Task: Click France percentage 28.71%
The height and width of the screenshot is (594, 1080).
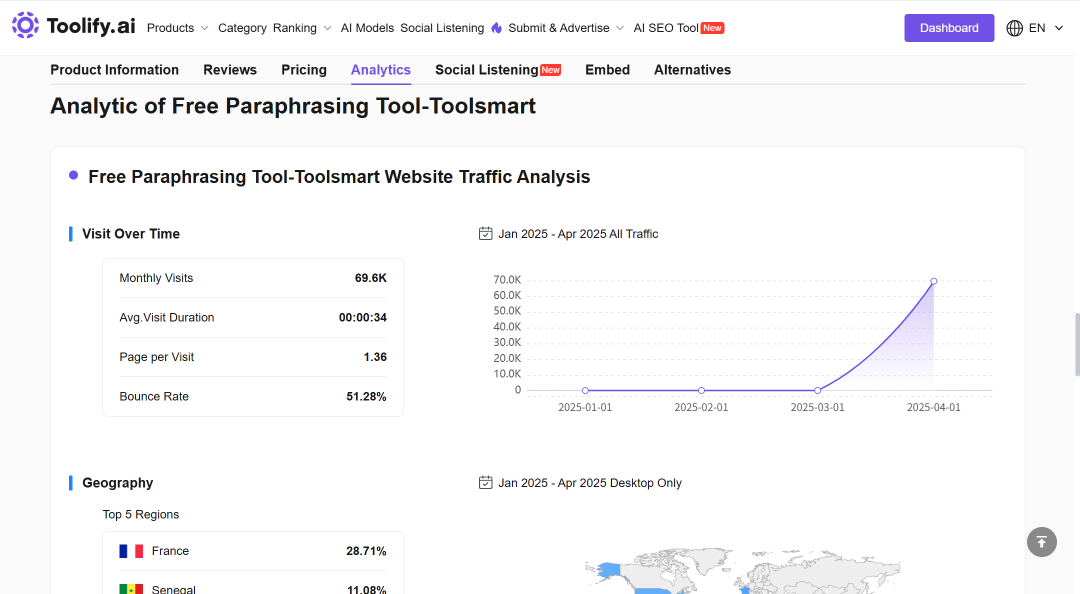Action: point(366,551)
